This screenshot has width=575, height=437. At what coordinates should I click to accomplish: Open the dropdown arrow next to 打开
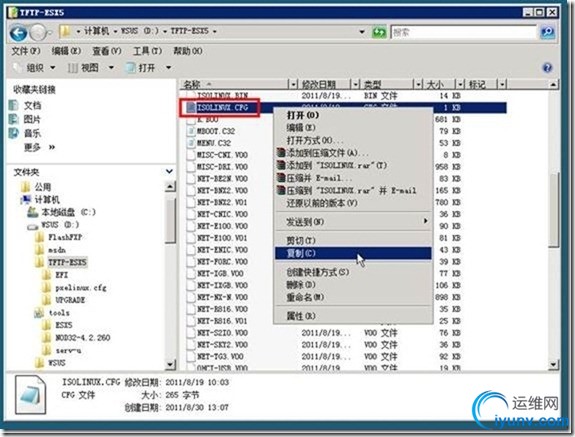(x=168, y=68)
